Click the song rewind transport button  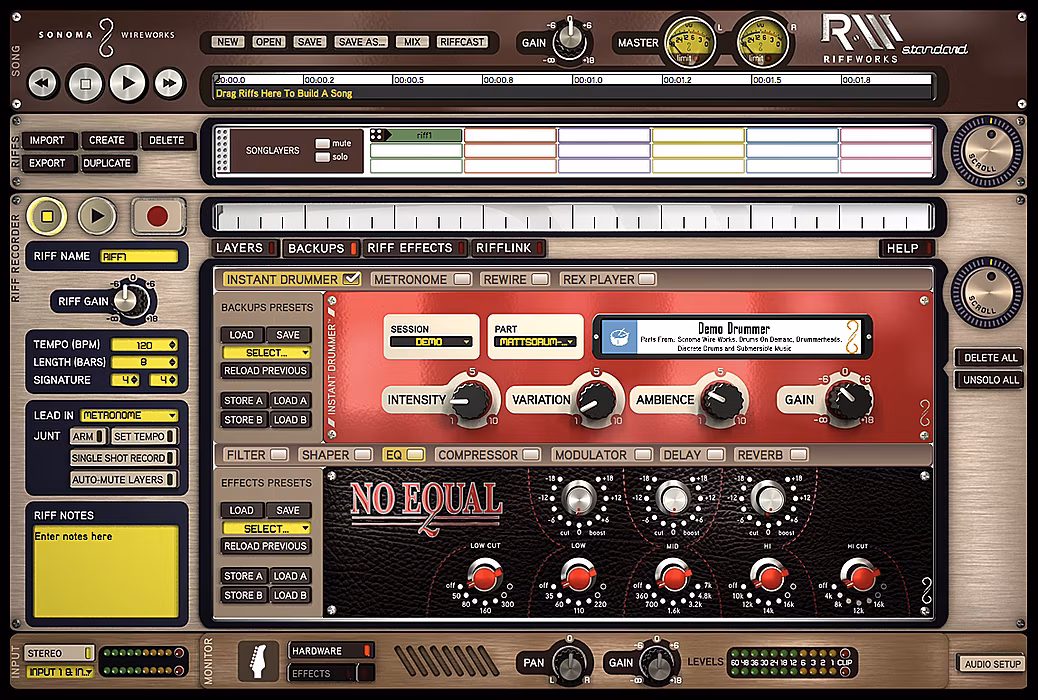click(x=43, y=83)
